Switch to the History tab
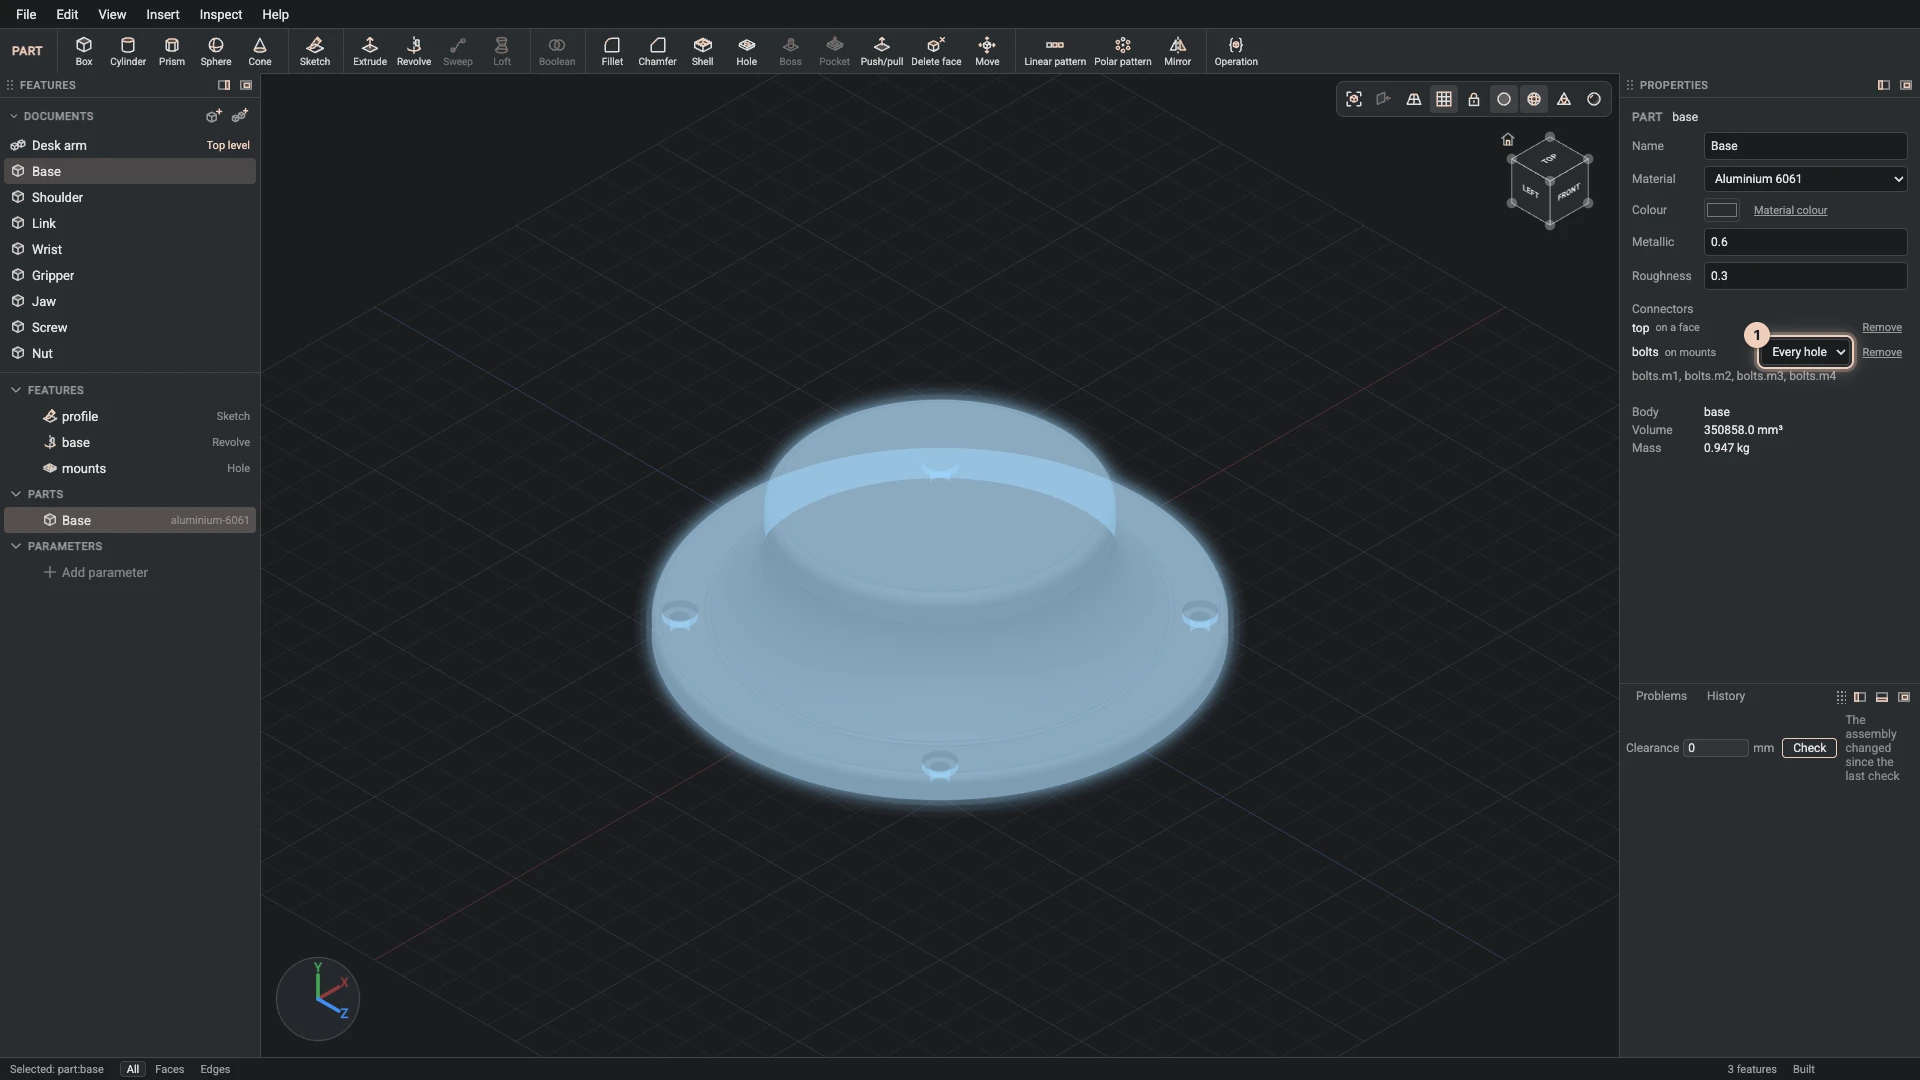 [x=1725, y=696]
